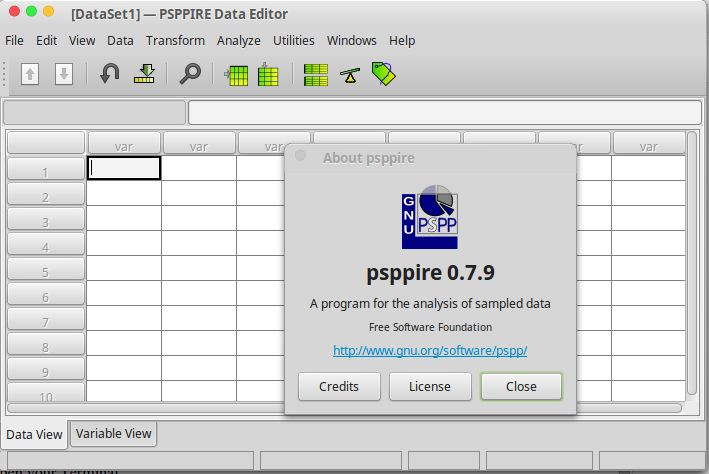Click the Go To Previous up-arrow toolbar icon

(x=30, y=74)
